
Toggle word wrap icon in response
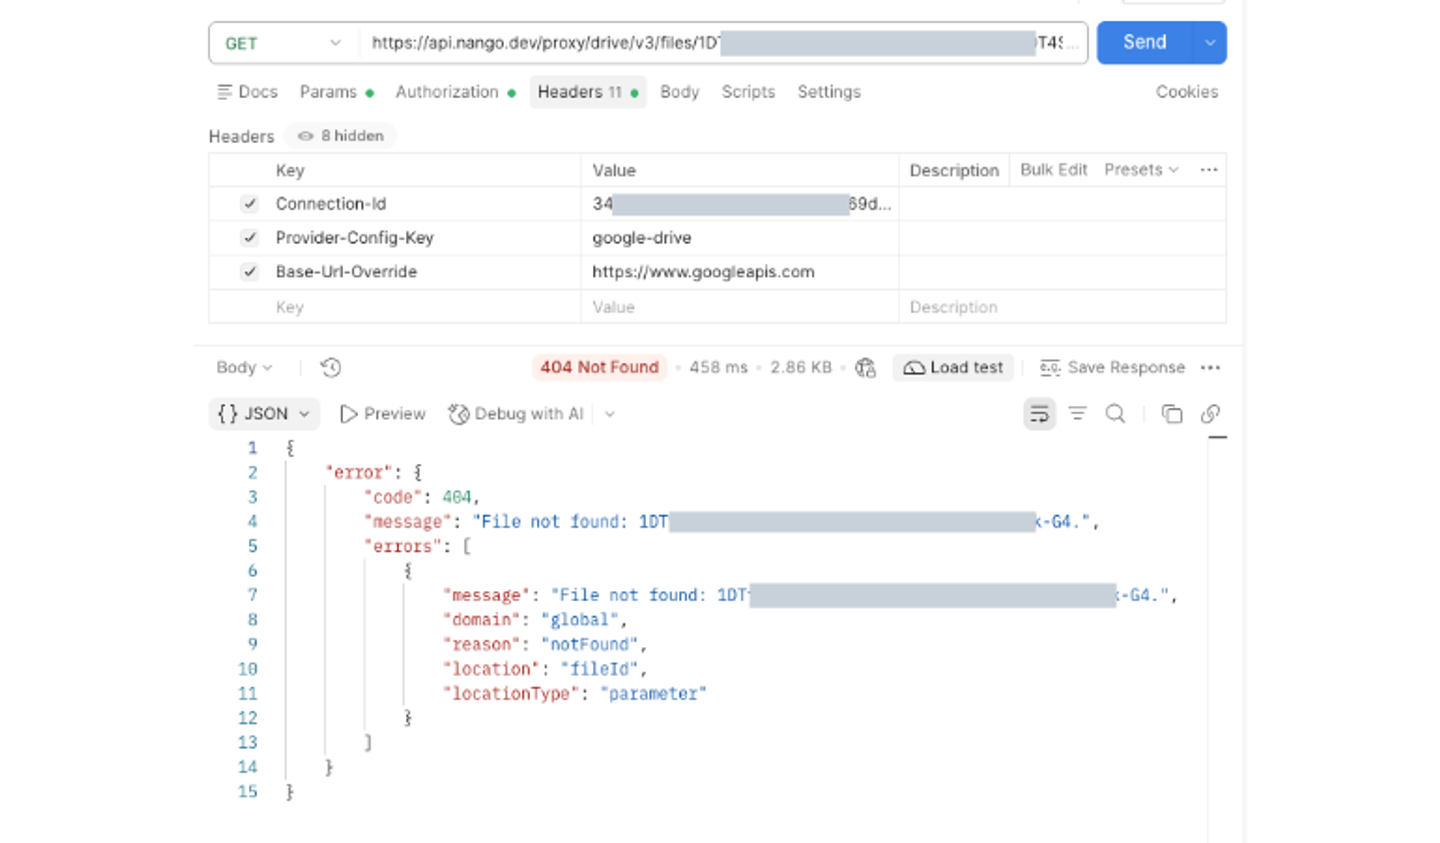1039,414
